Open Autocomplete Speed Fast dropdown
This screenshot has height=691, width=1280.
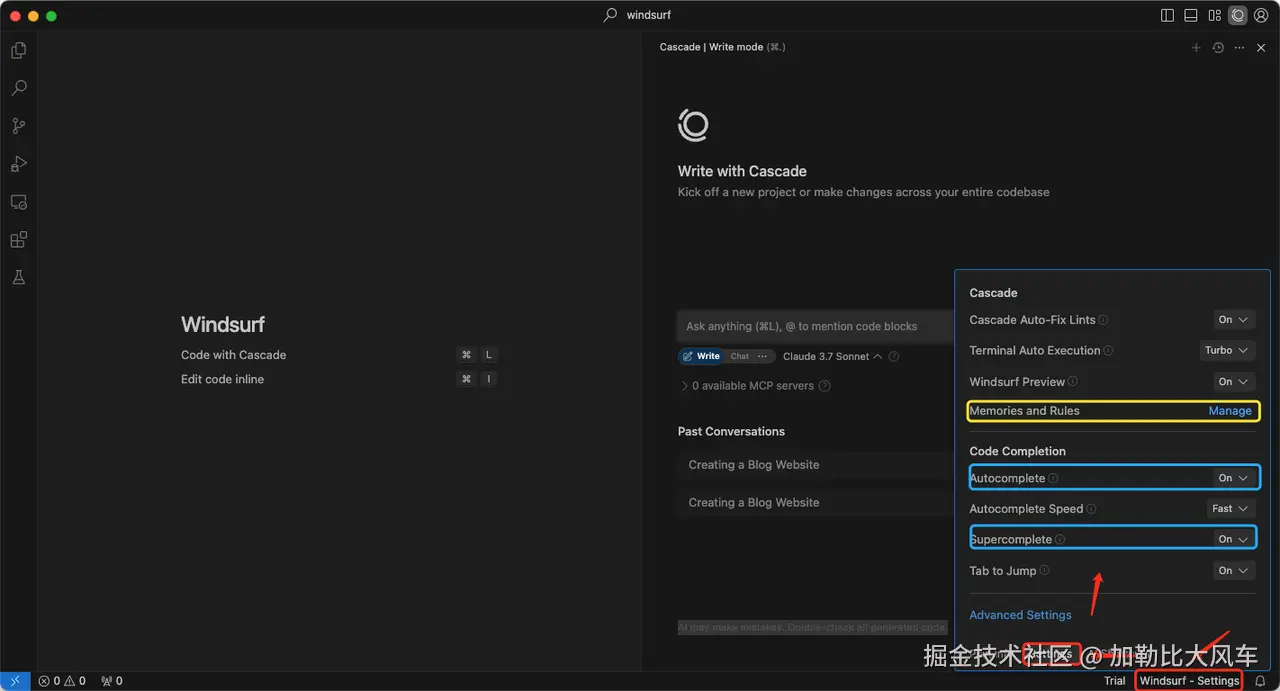1230,509
